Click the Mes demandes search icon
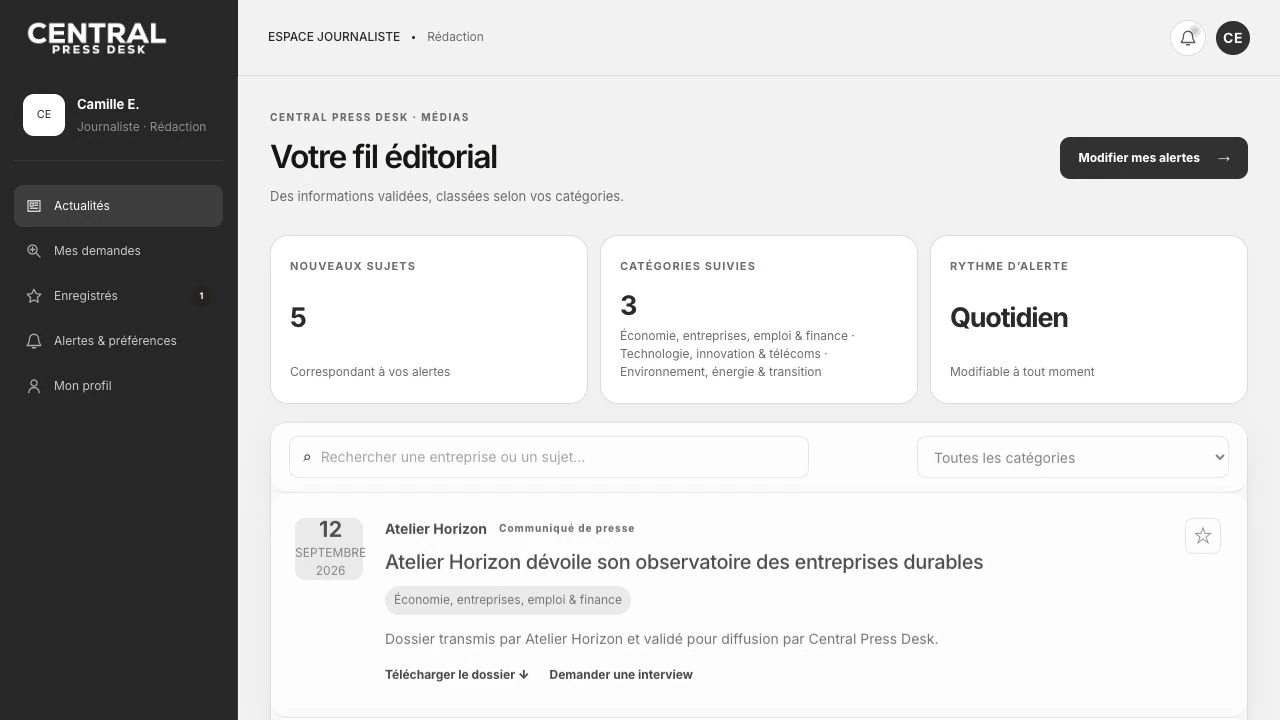Viewport: 1280px width, 720px height. point(34,251)
